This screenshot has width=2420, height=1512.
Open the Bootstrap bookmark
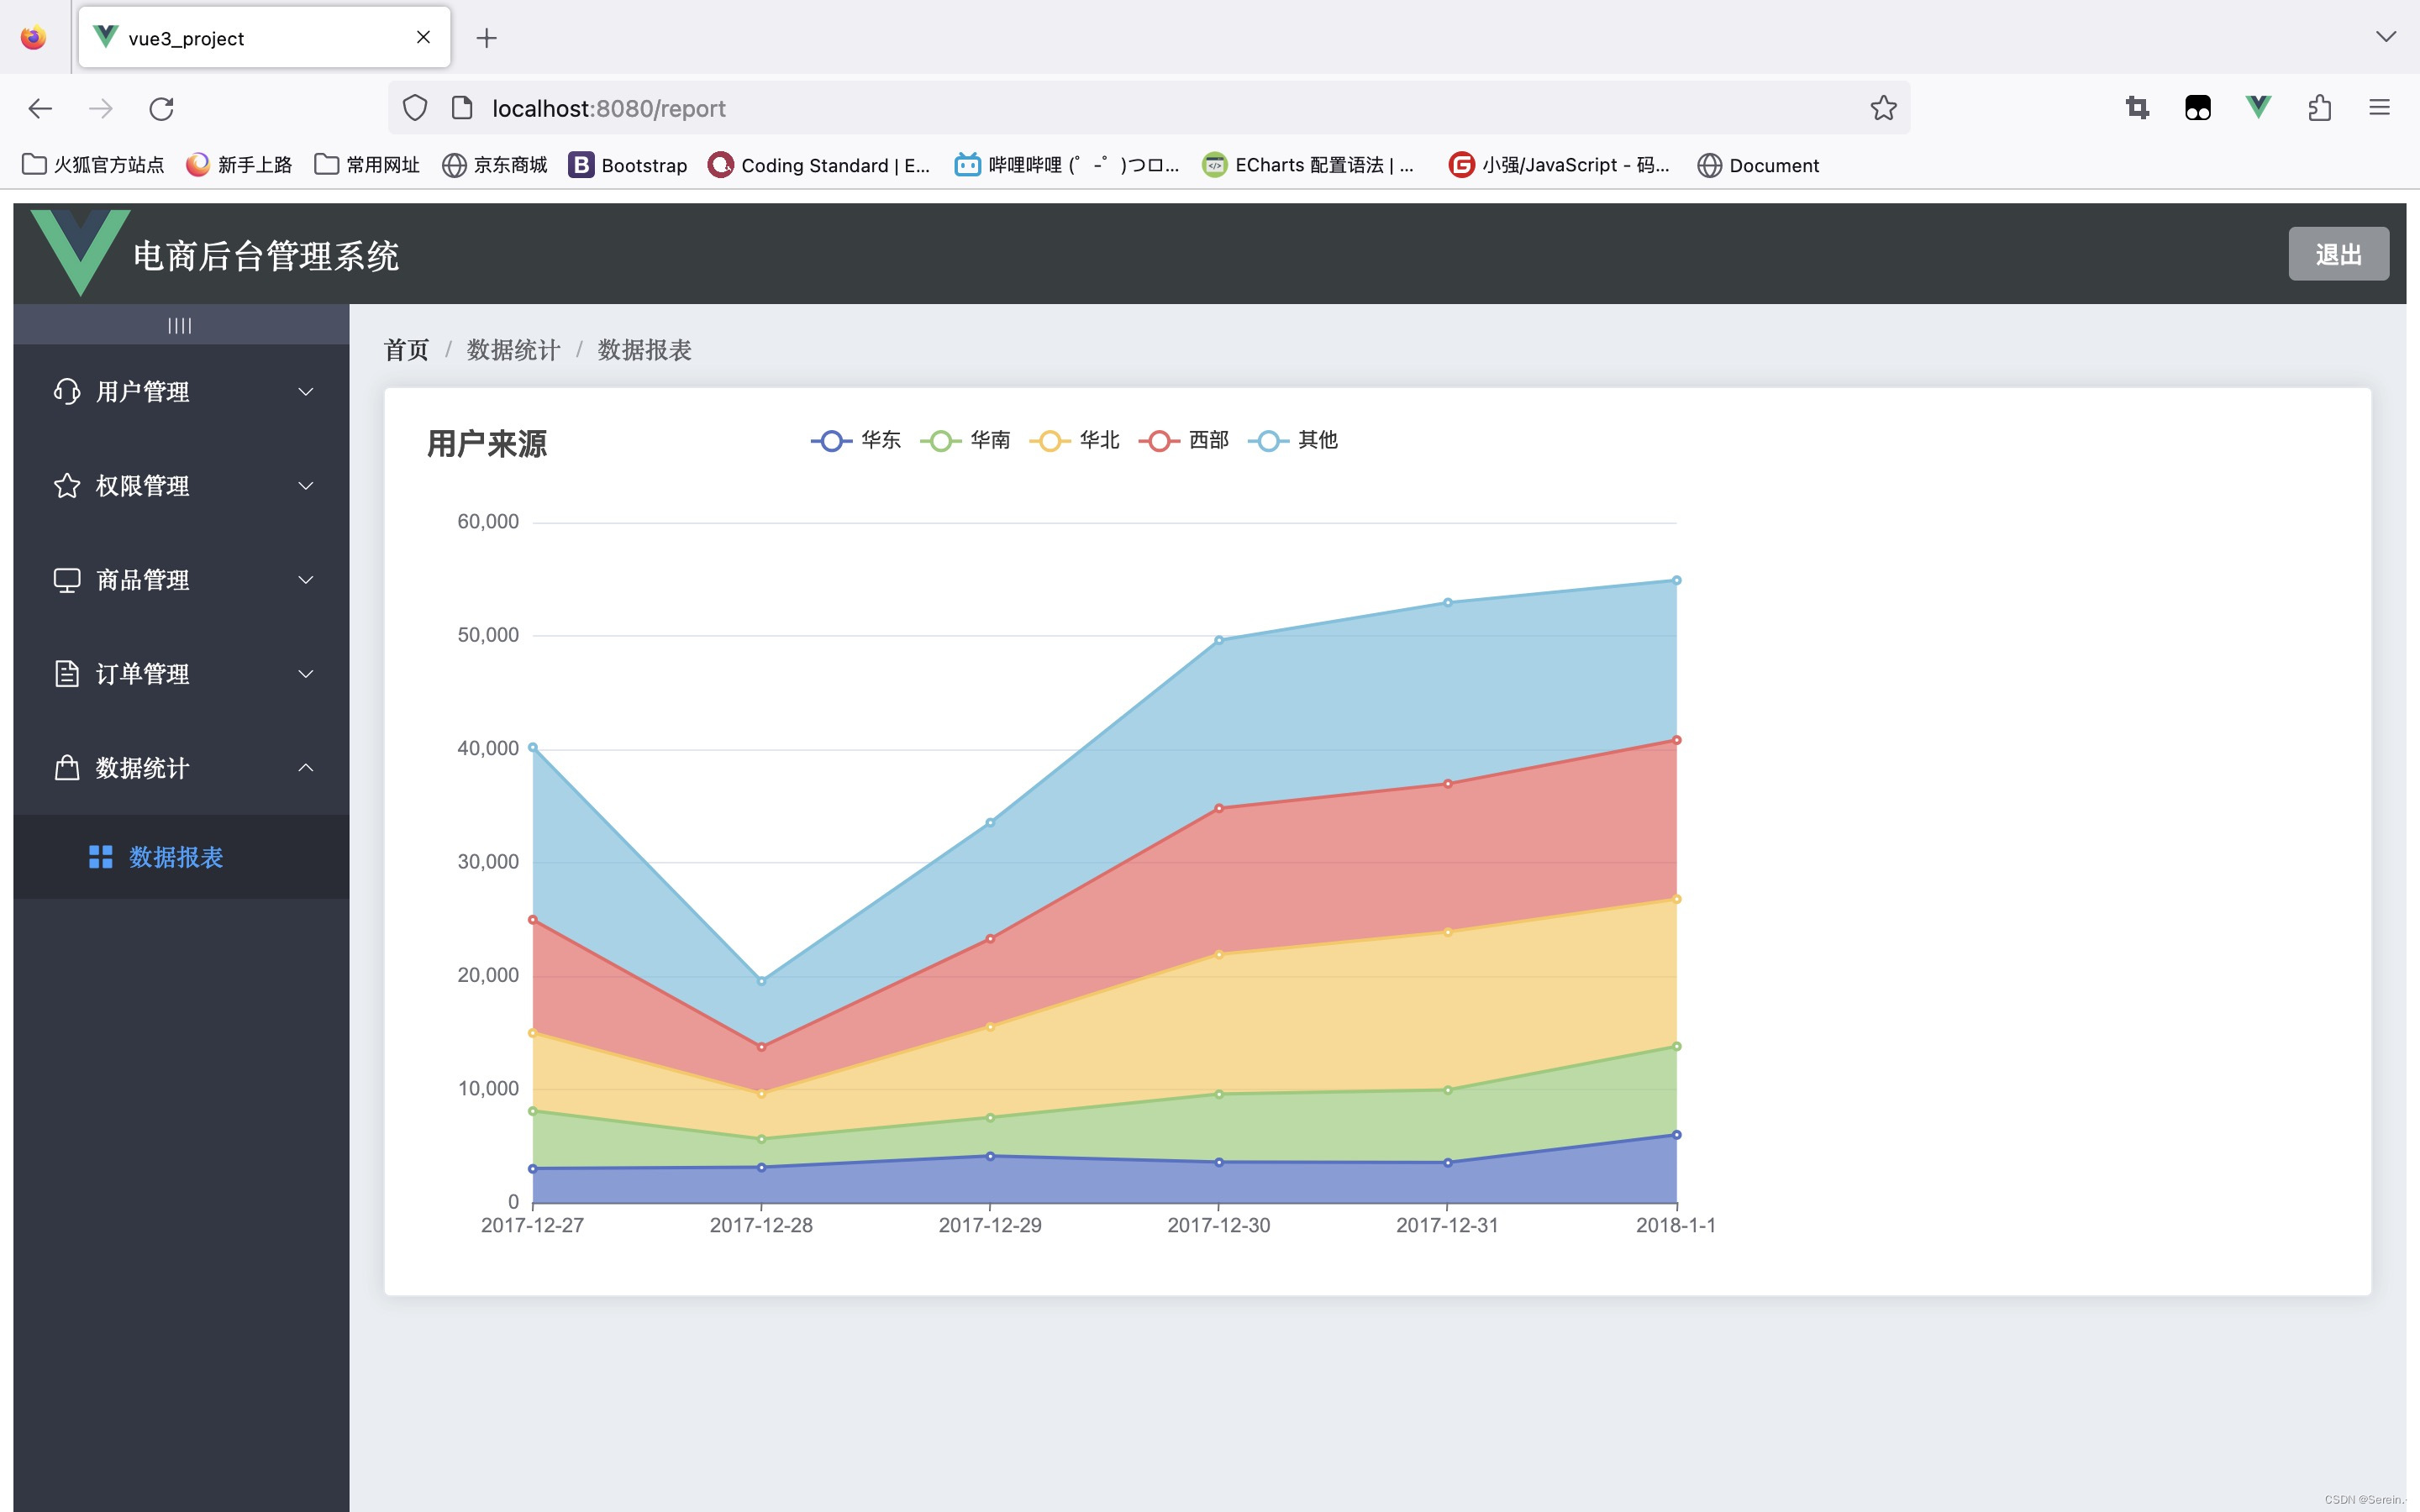[x=628, y=165]
